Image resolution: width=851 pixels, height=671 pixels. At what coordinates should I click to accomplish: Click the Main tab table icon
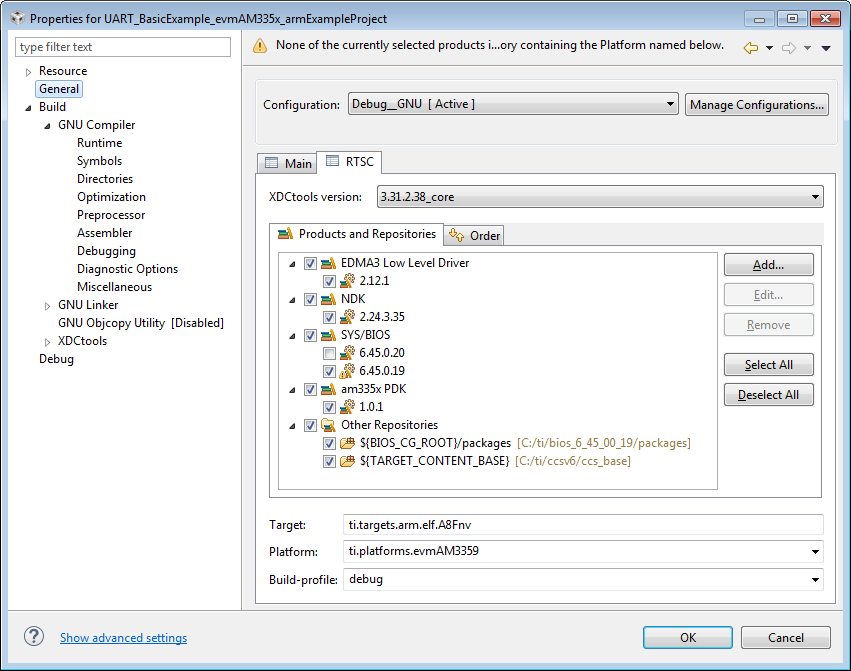click(271, 163)
